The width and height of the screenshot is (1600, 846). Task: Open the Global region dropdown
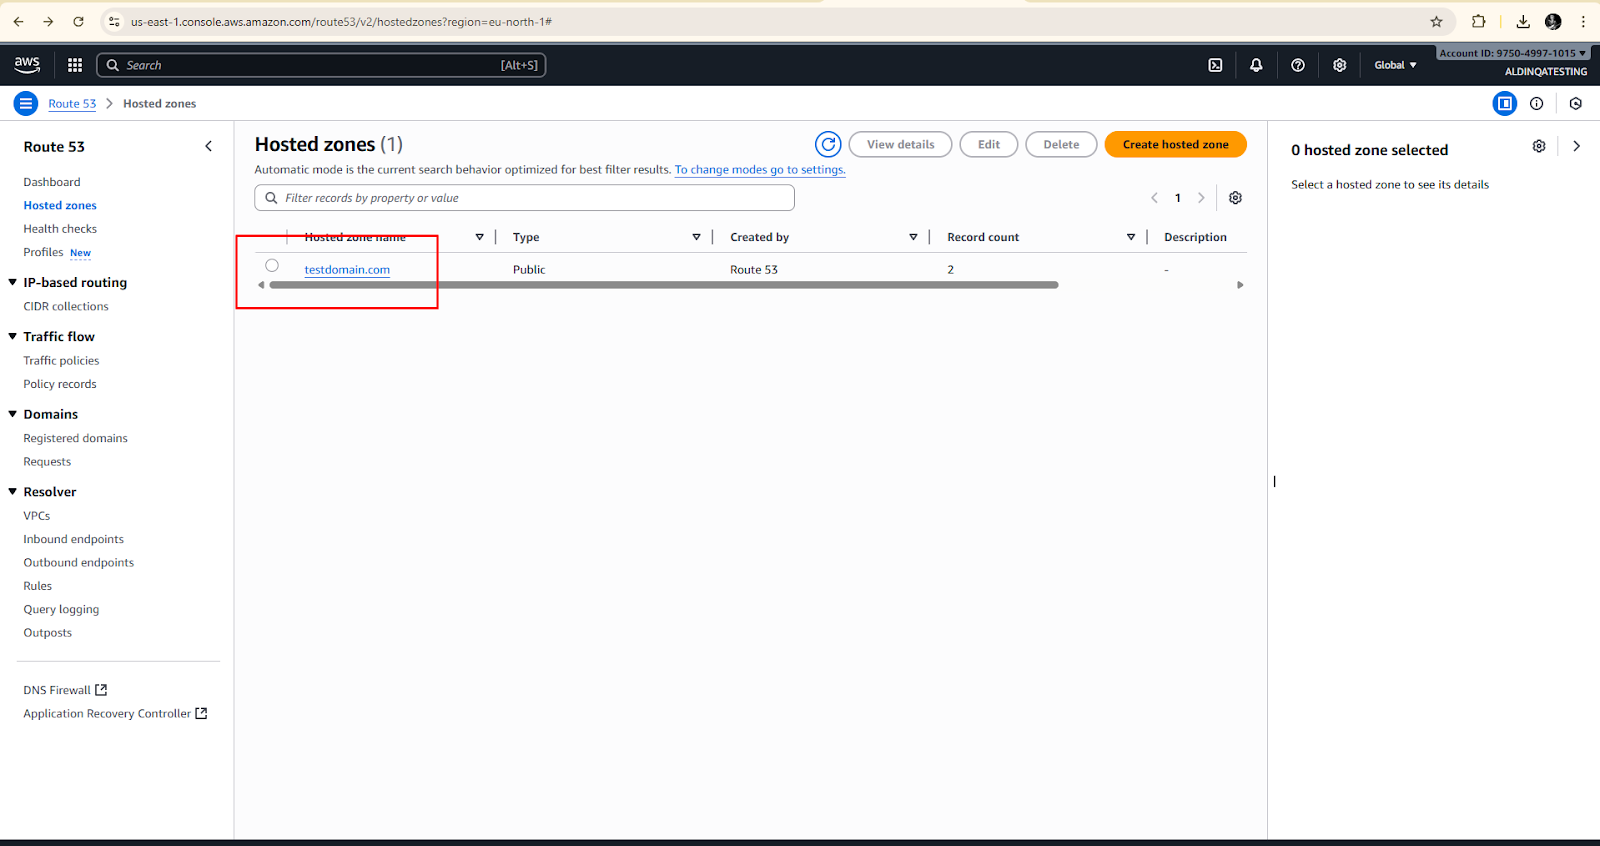[1395, 65]
